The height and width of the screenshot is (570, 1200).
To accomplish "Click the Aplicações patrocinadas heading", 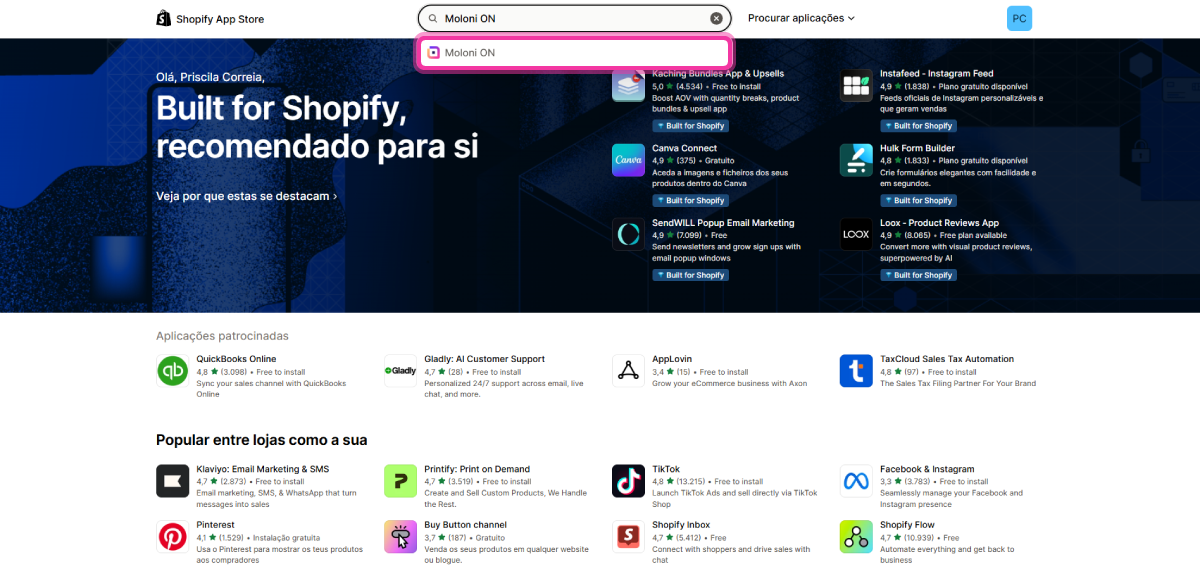I will tap(222, 336).
